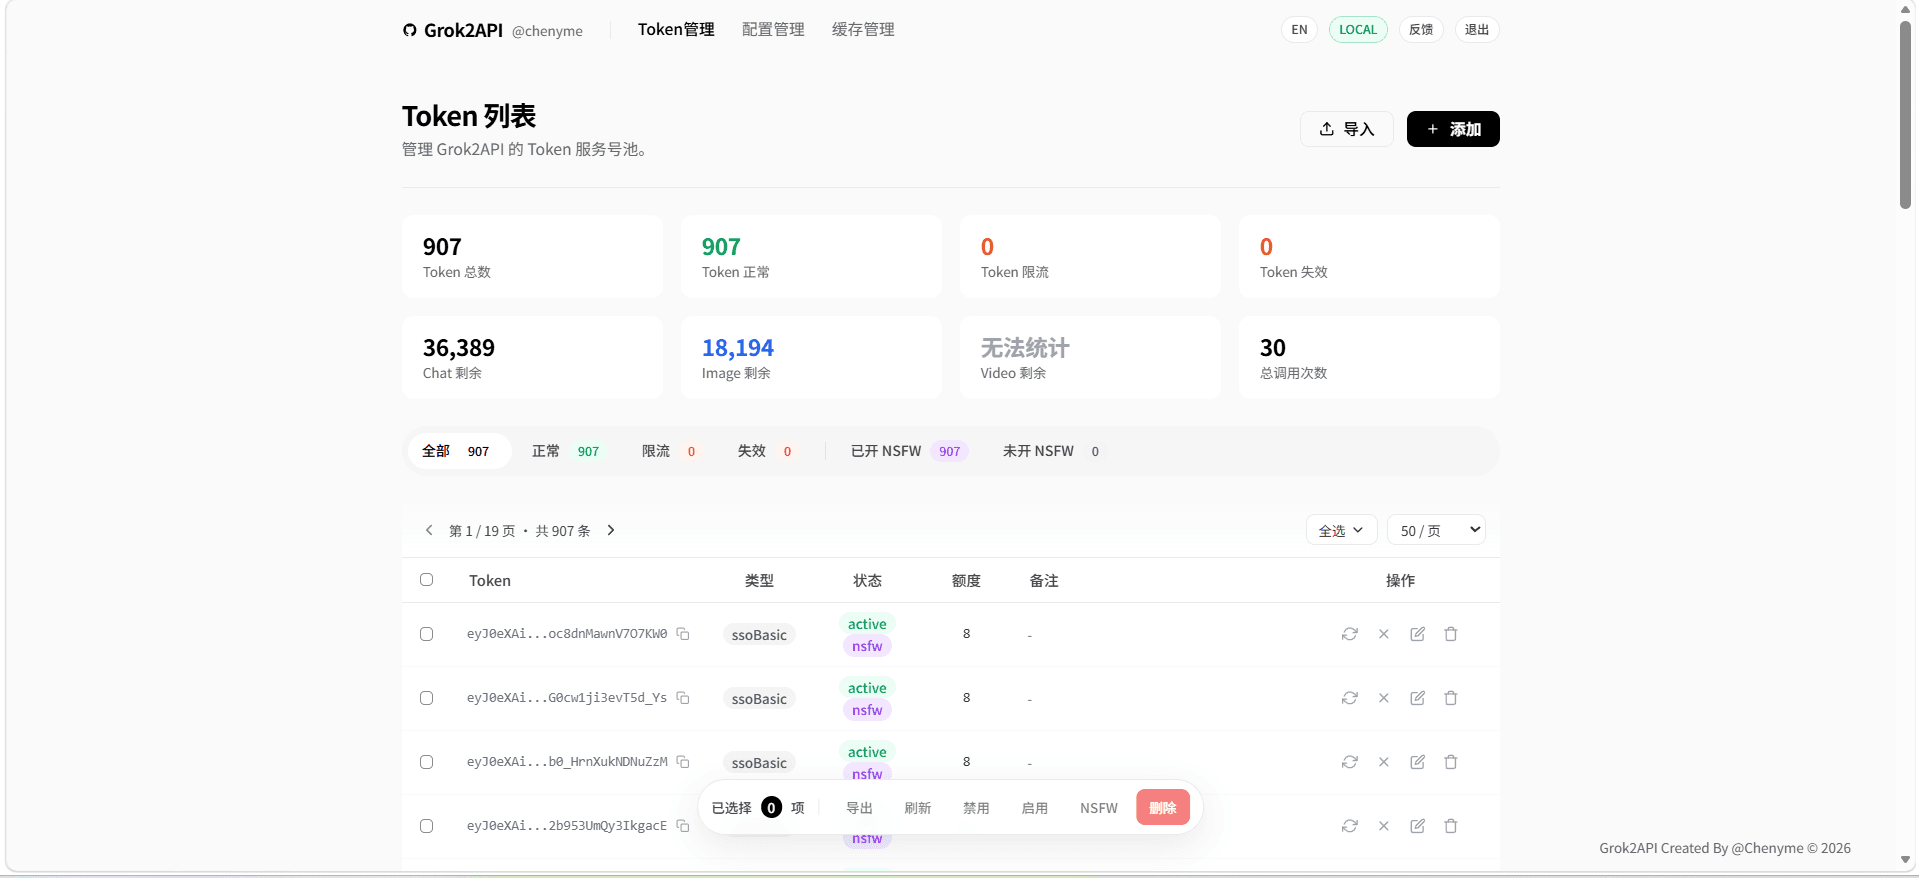Click 禁用 in the selection bar

pyautogui.click(x=976, y=808)
